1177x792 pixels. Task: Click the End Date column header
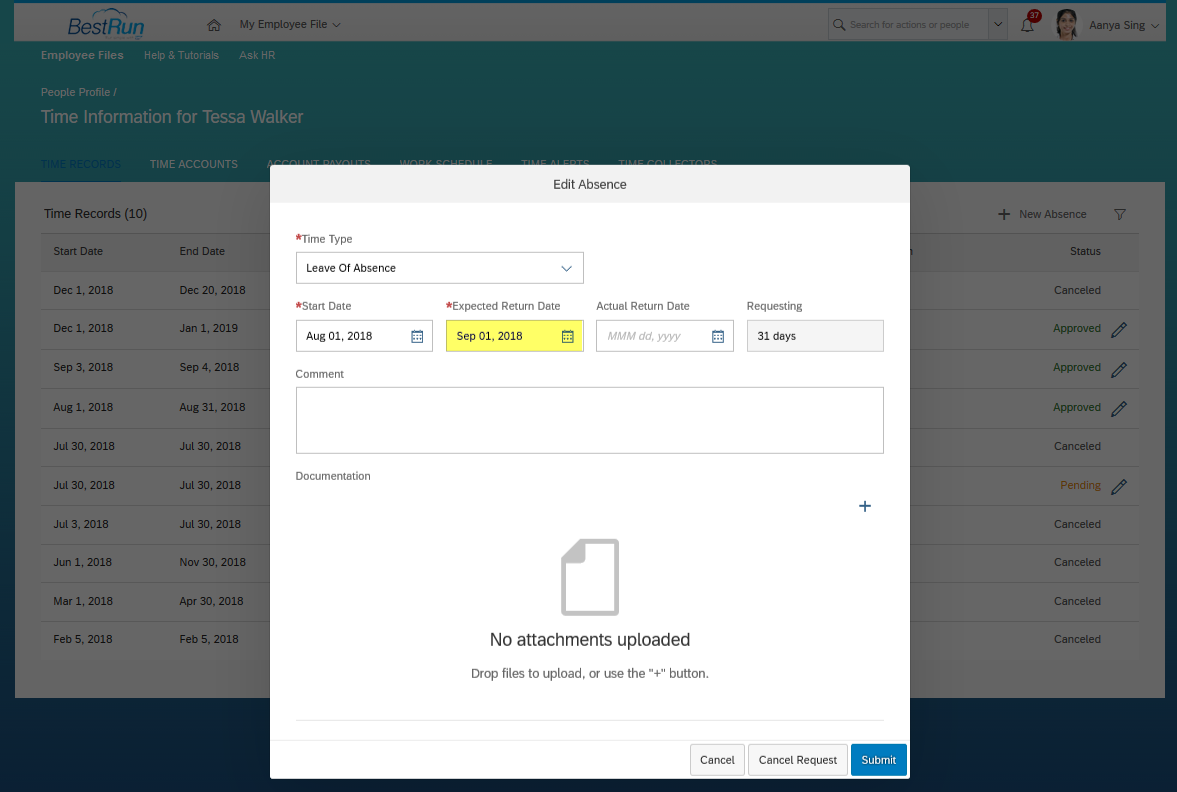click(202, 251)
